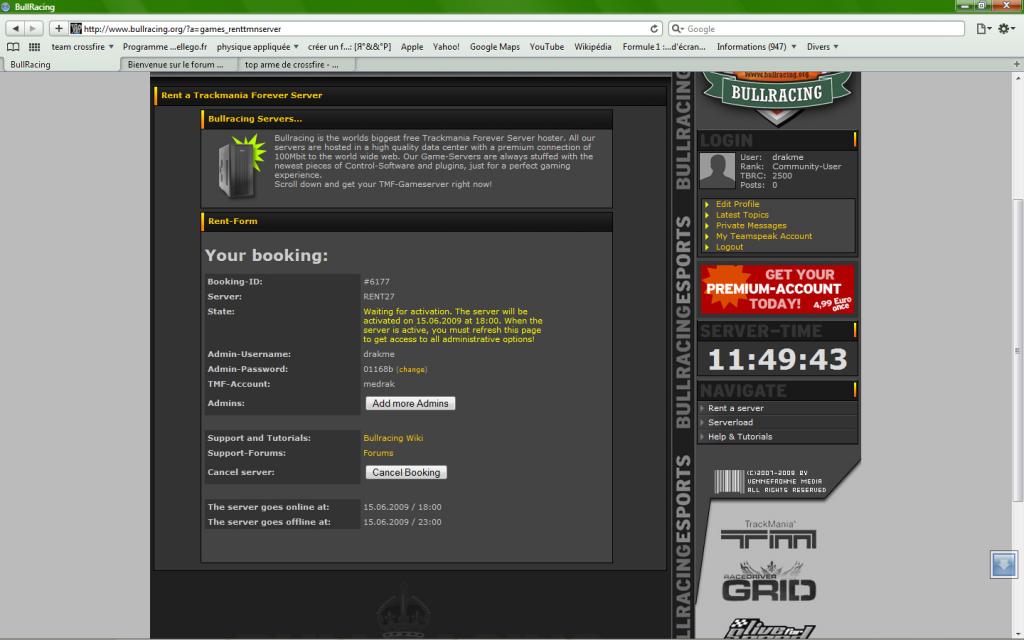The width and height of the screenshot is (1024, 640).
Task: Open the Support Forums link
Action: click(378, 453)
